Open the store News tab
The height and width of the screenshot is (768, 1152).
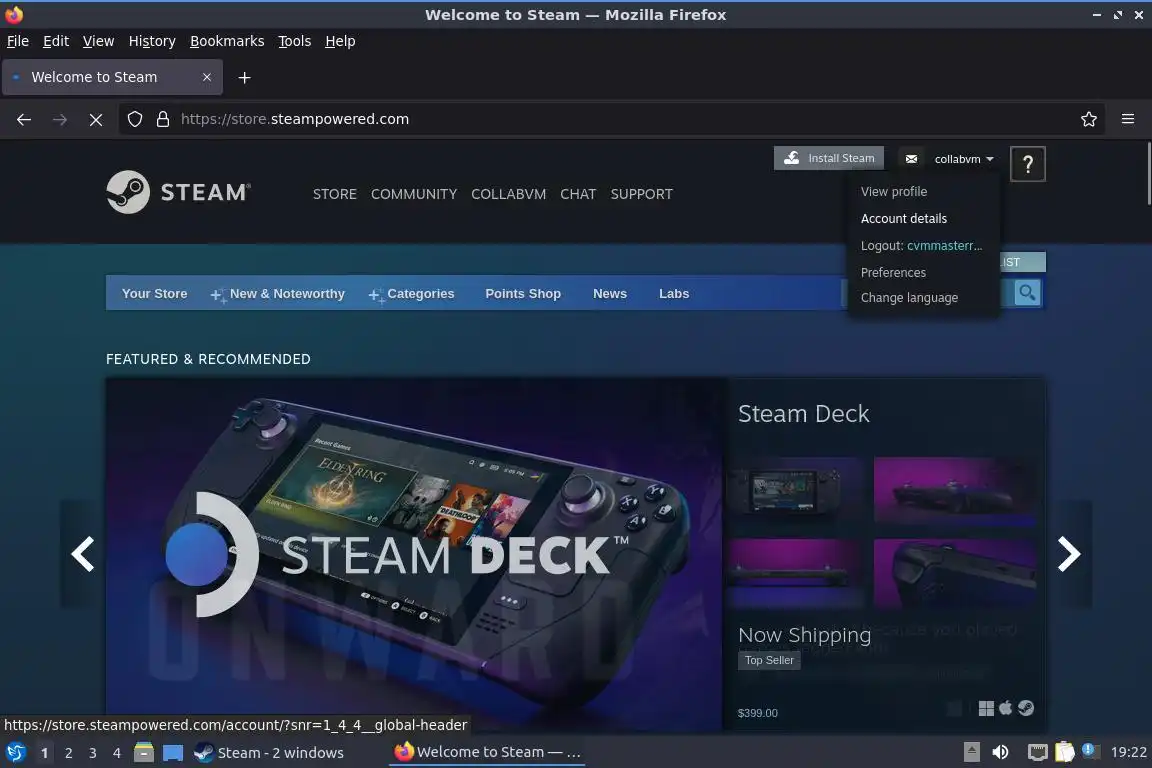(x=610, y=294)
